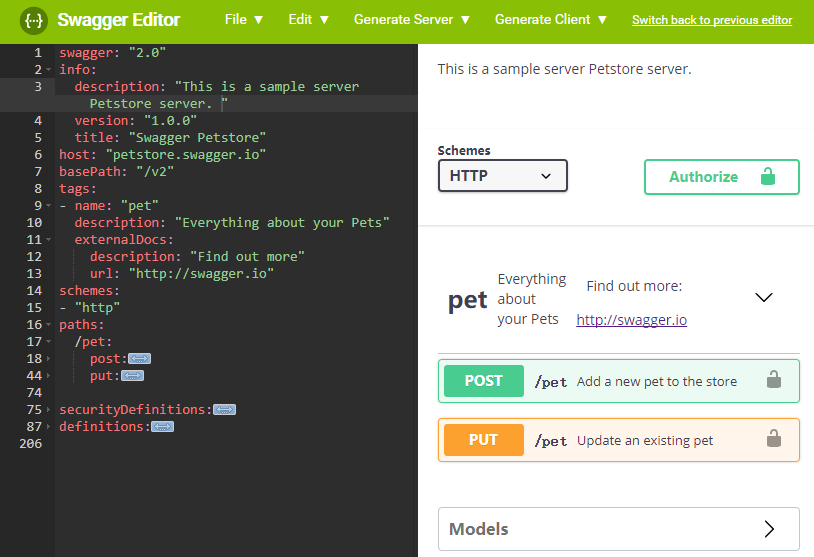Viewport: 814px width, 557px height.
Task: Open the Generate Client menu
Action: (x=551, y=20)
